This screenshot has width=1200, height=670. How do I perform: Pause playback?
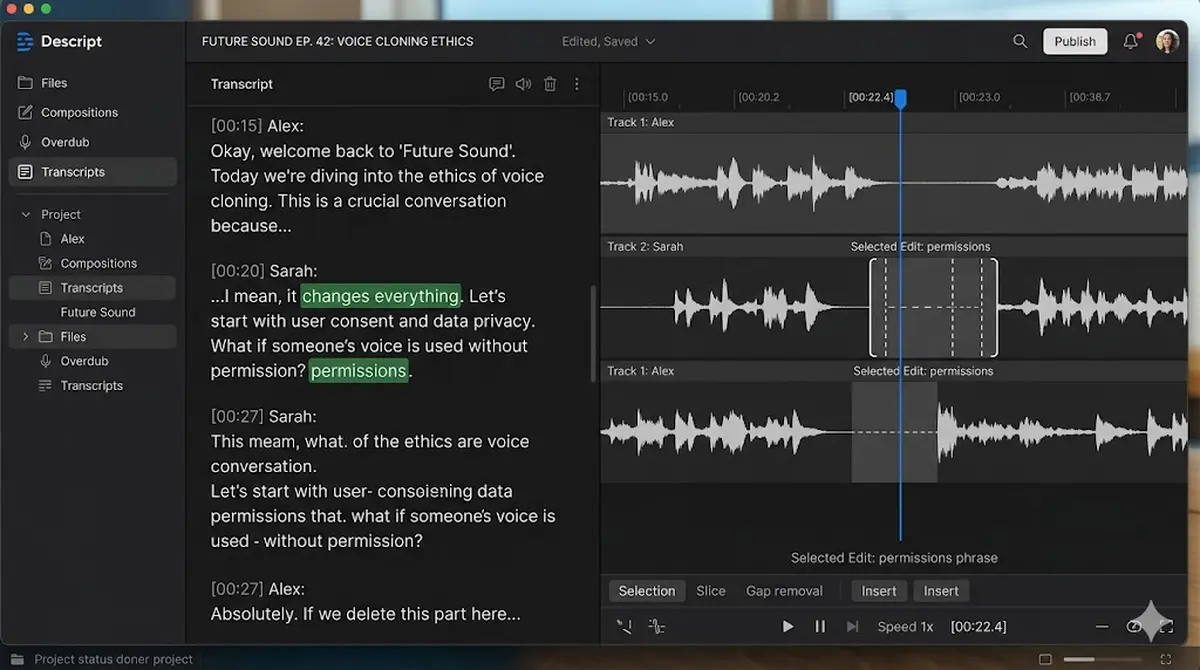820,627
